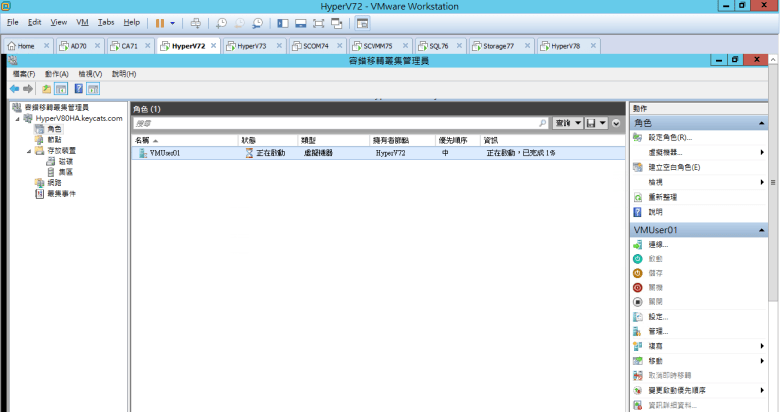The height and width of the screenshot is (412, 780).
Task: Click the VMware full screen mode icon
Action: [x=319, y=22]
